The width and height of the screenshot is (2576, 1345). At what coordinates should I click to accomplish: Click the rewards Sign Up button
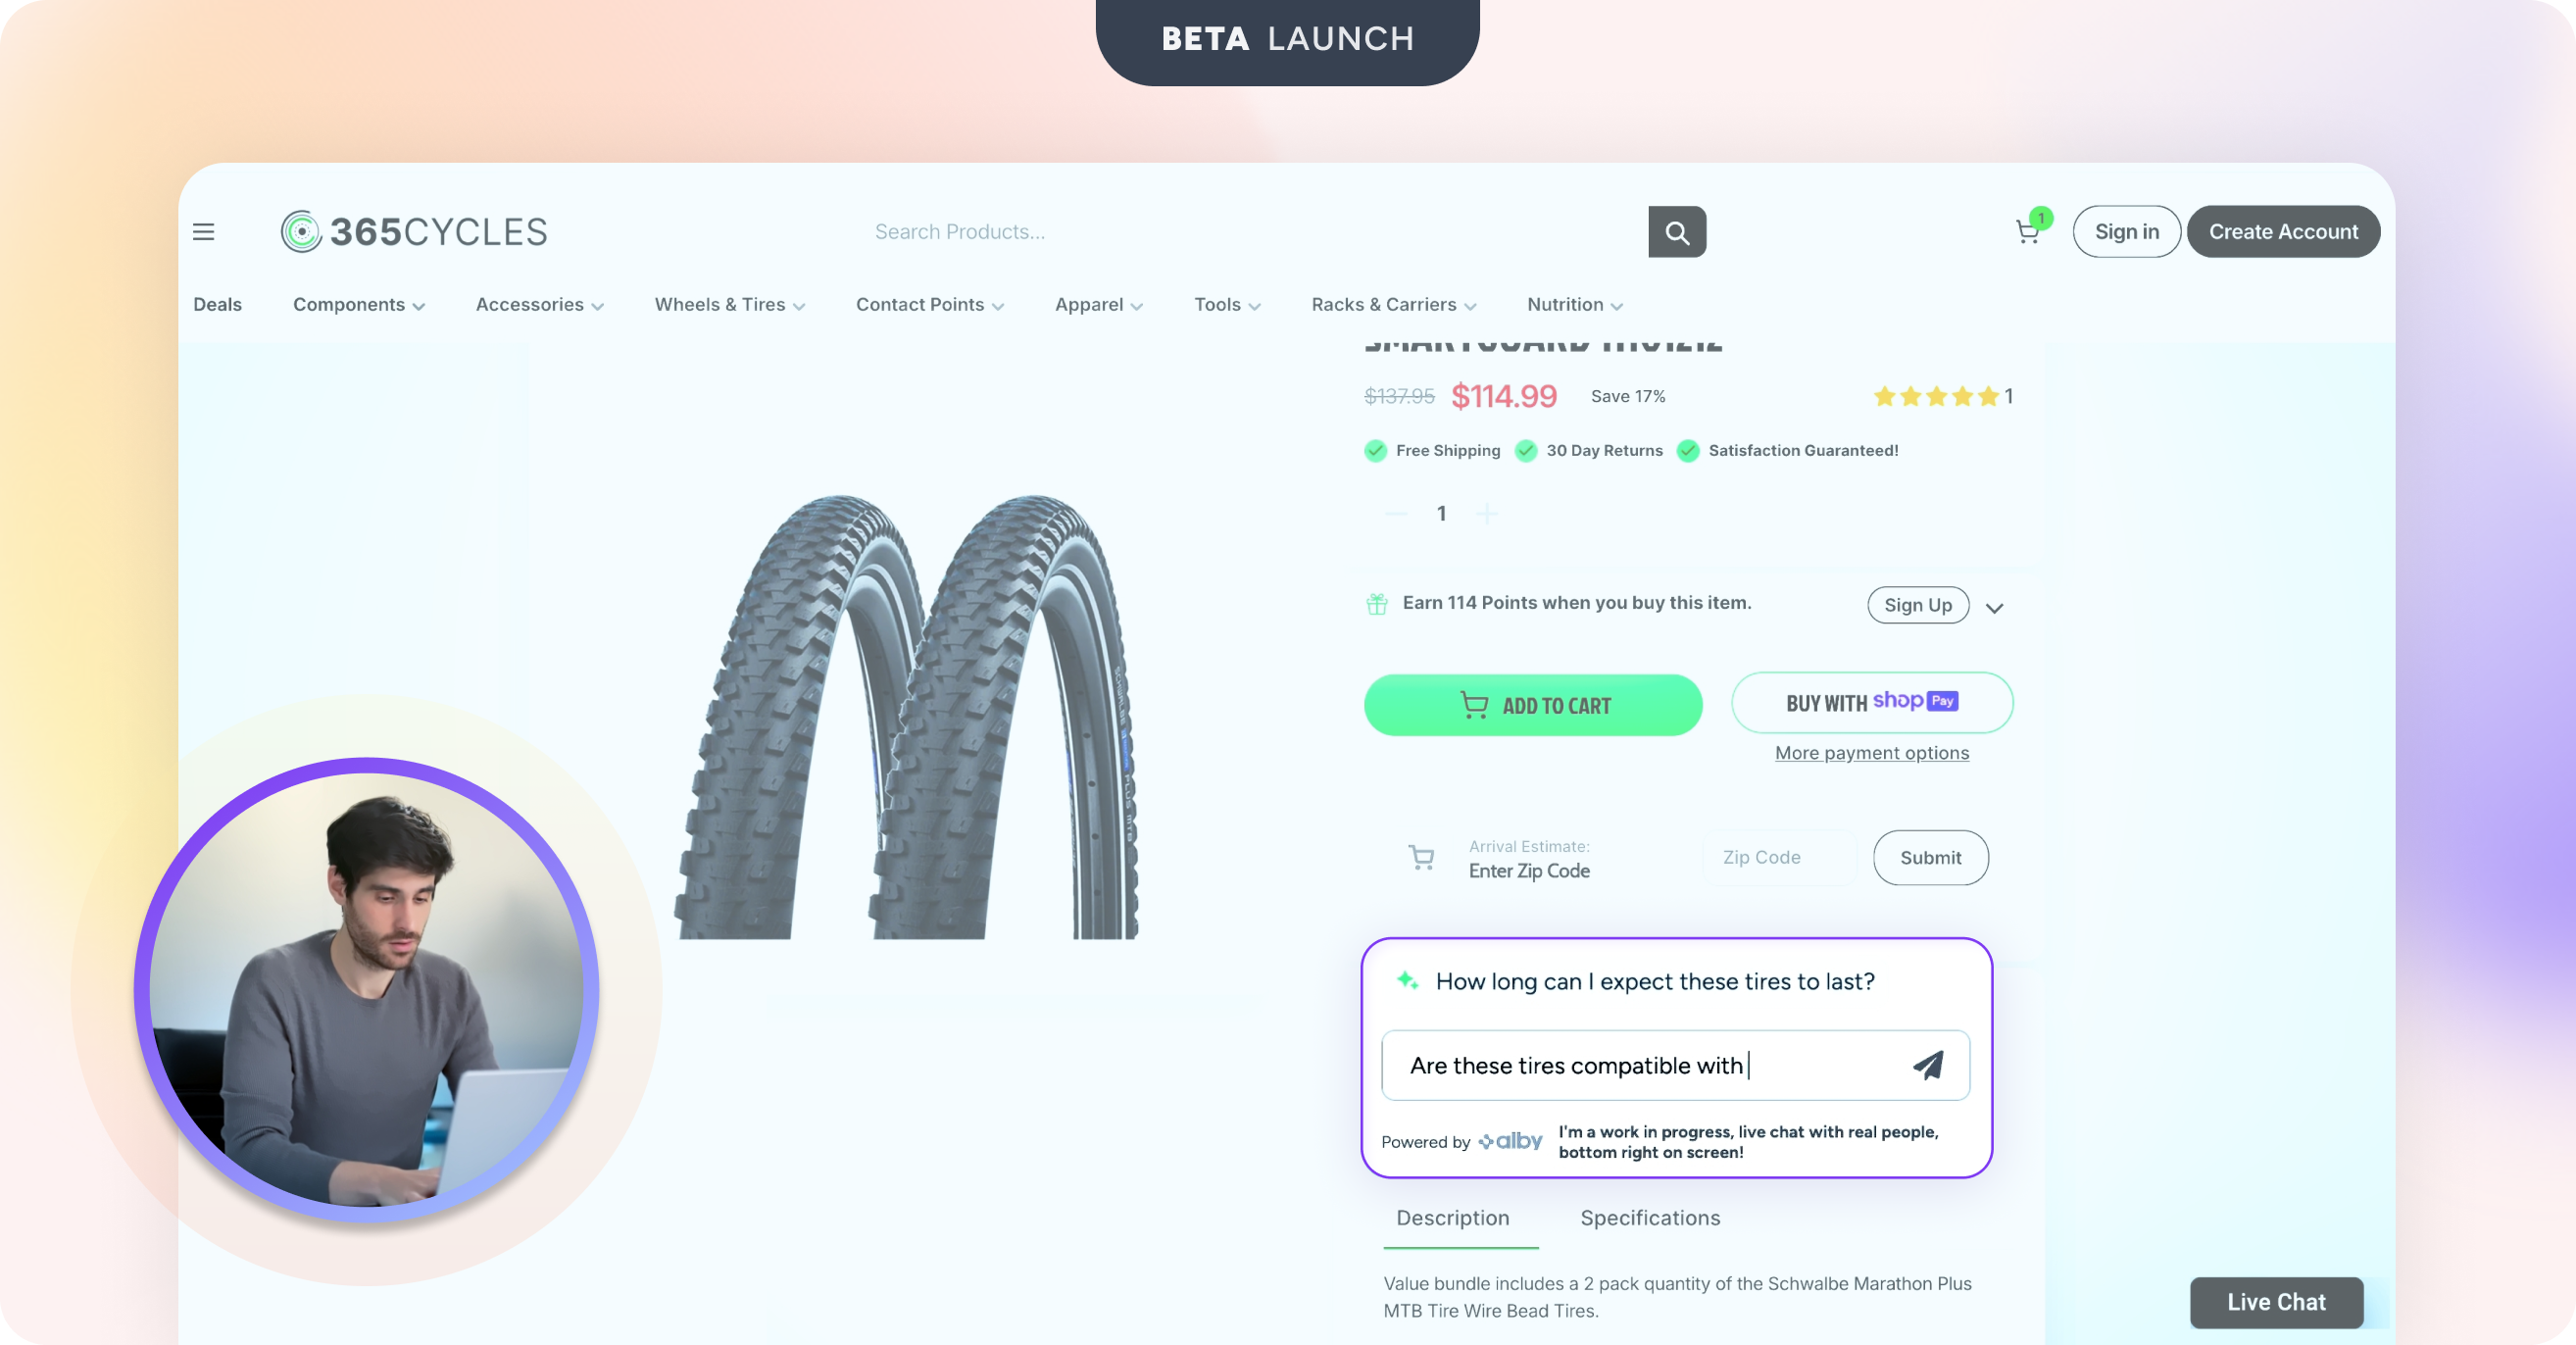pos(1918,605)
